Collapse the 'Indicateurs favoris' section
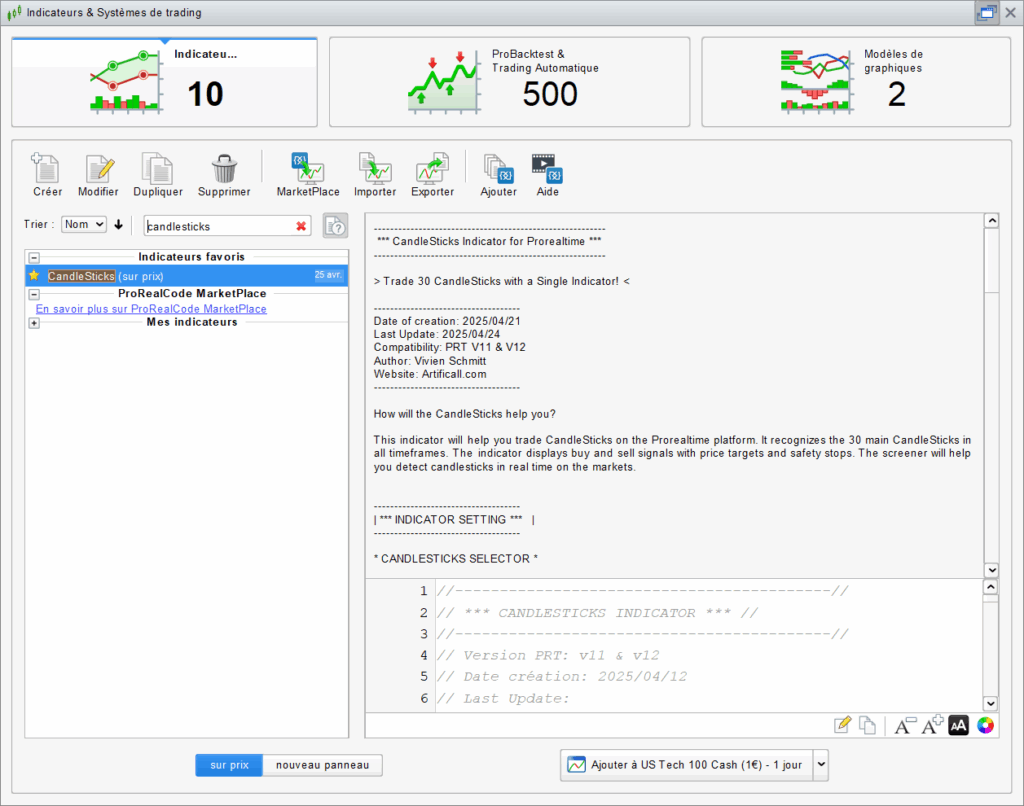 [34, 257]
